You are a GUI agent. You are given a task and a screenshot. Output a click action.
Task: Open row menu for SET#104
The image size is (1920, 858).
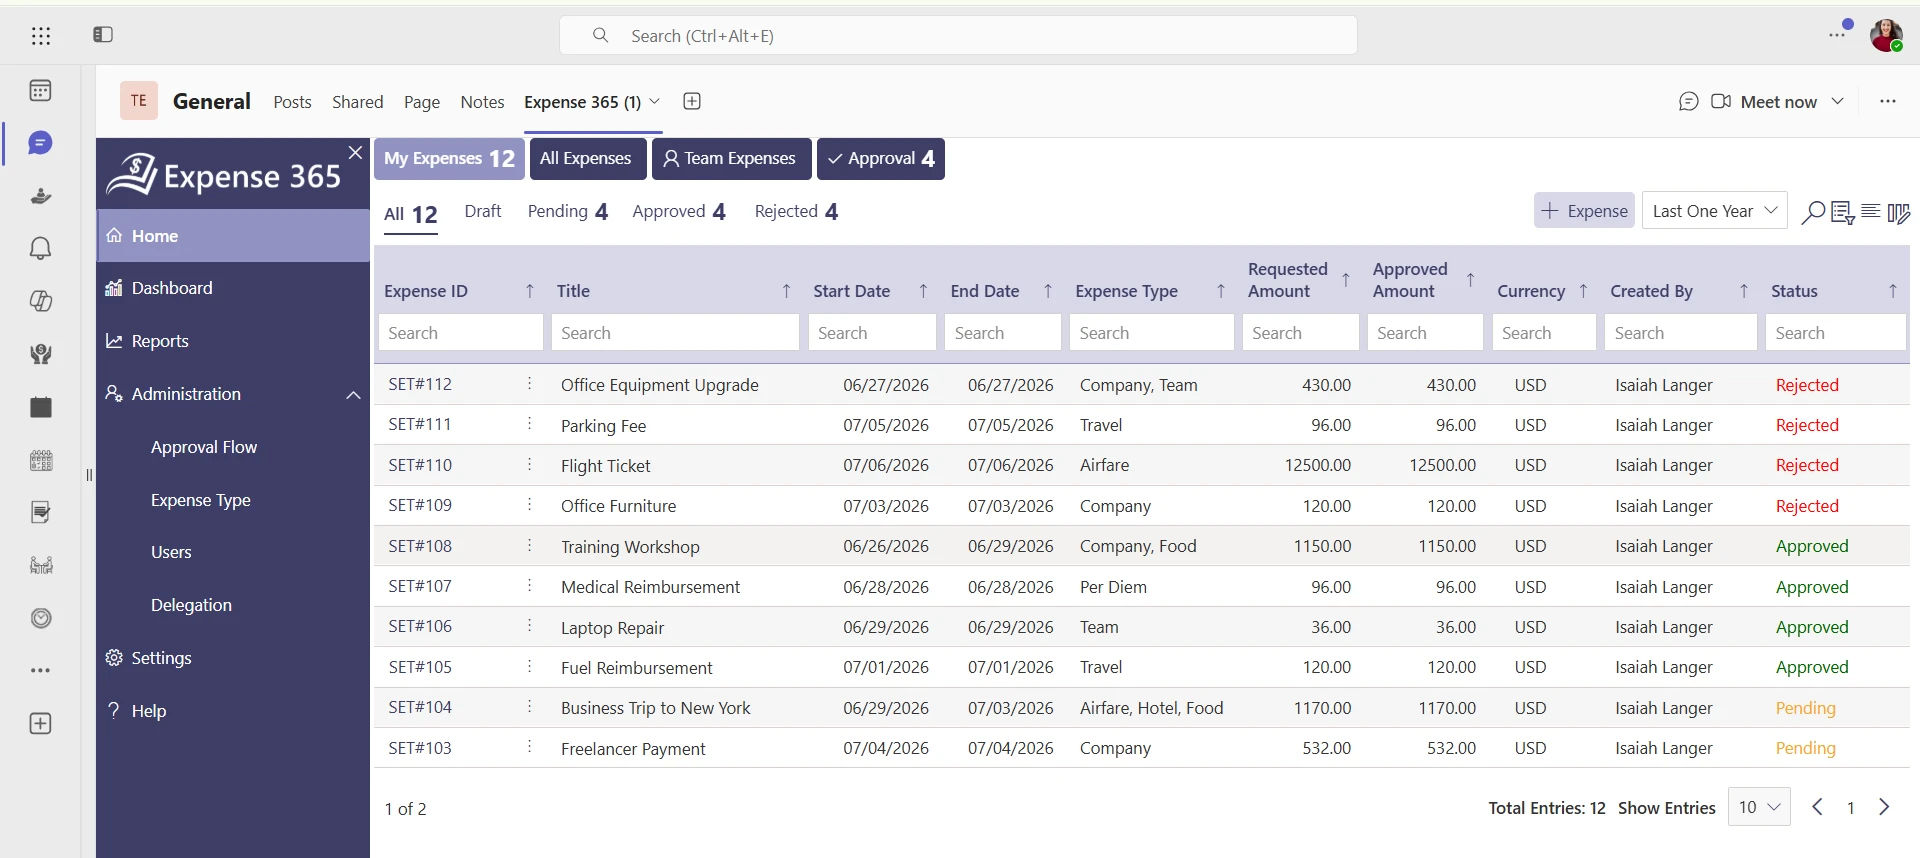point(529,707)
